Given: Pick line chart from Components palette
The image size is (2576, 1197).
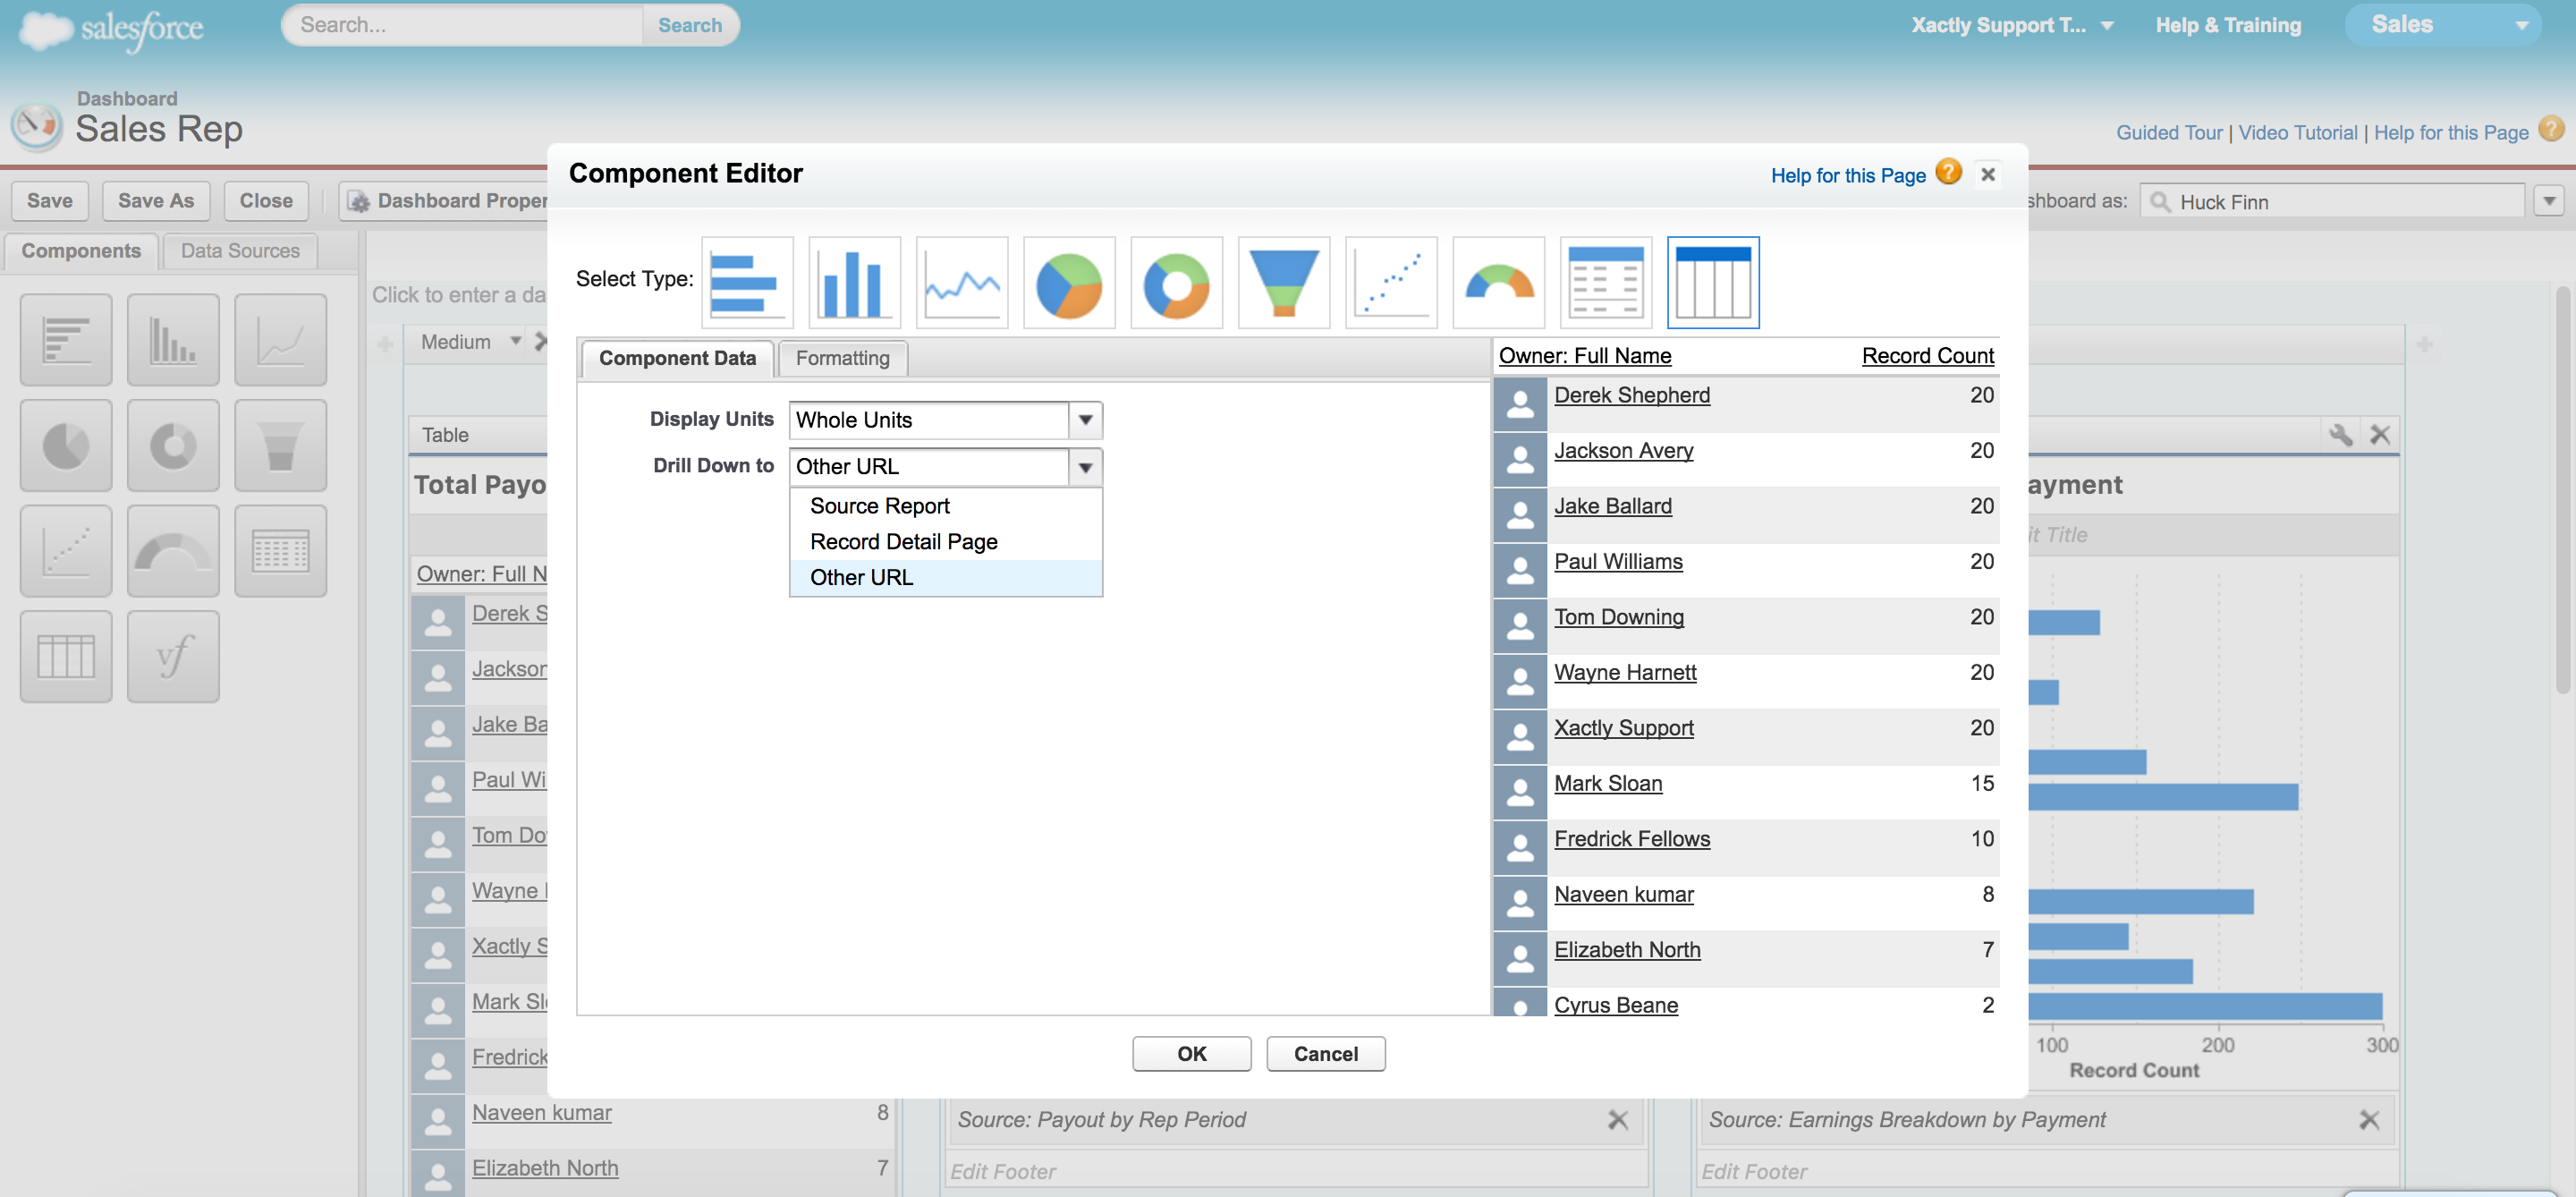Looking at the screenshot, I should [280, 340].
